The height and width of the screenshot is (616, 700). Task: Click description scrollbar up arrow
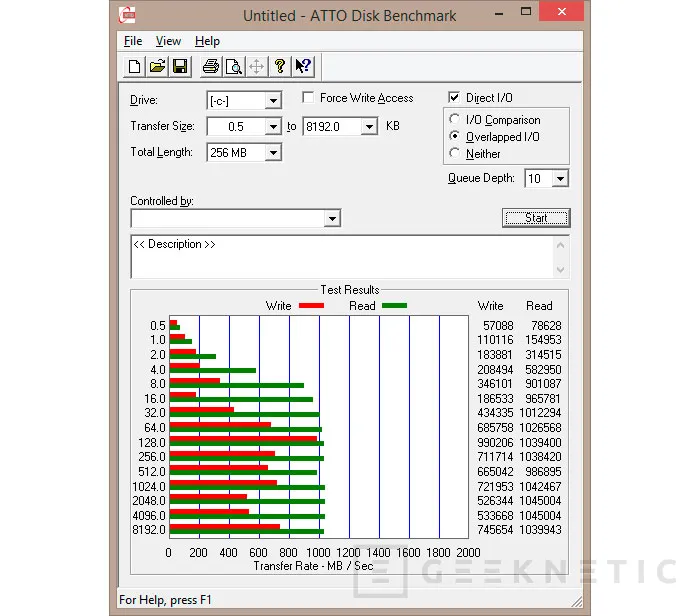coord(561,245)
